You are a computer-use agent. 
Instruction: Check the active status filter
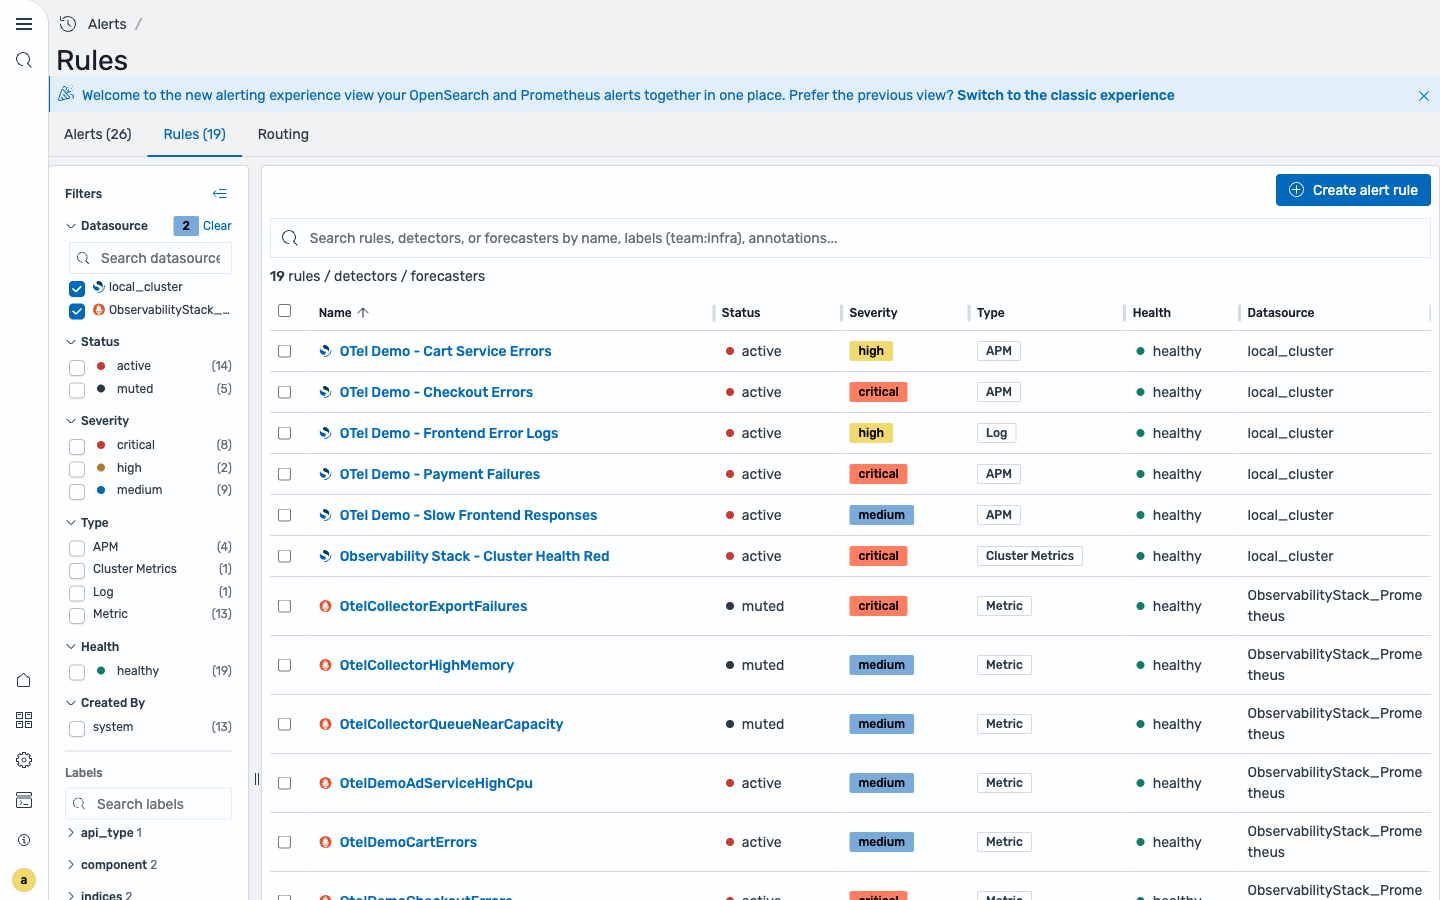coord(77,367)
